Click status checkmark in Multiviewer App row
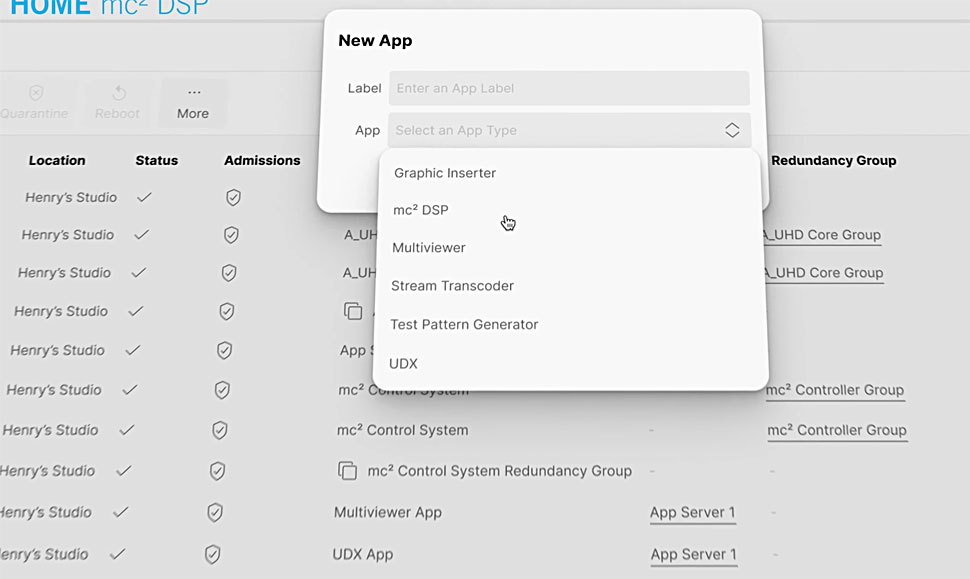This screenshot has height=579, width=970. [x=121, y=512]
